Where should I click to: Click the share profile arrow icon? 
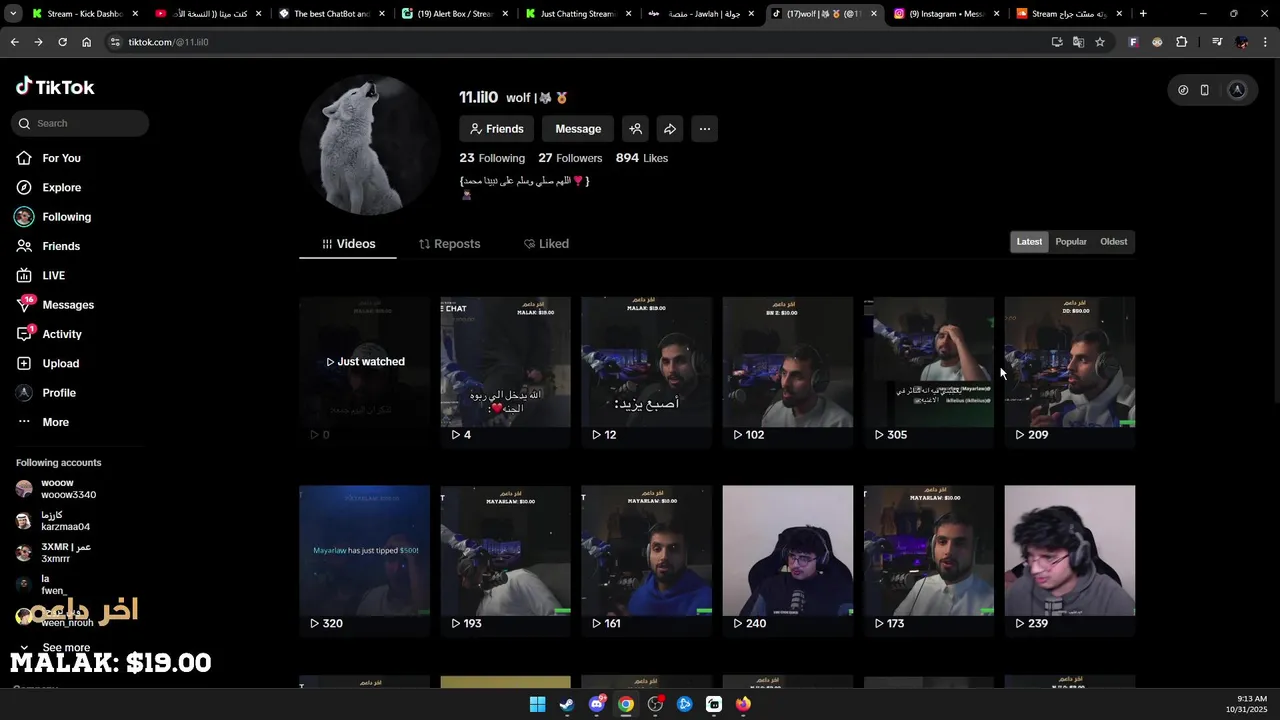tap(670, 129)
